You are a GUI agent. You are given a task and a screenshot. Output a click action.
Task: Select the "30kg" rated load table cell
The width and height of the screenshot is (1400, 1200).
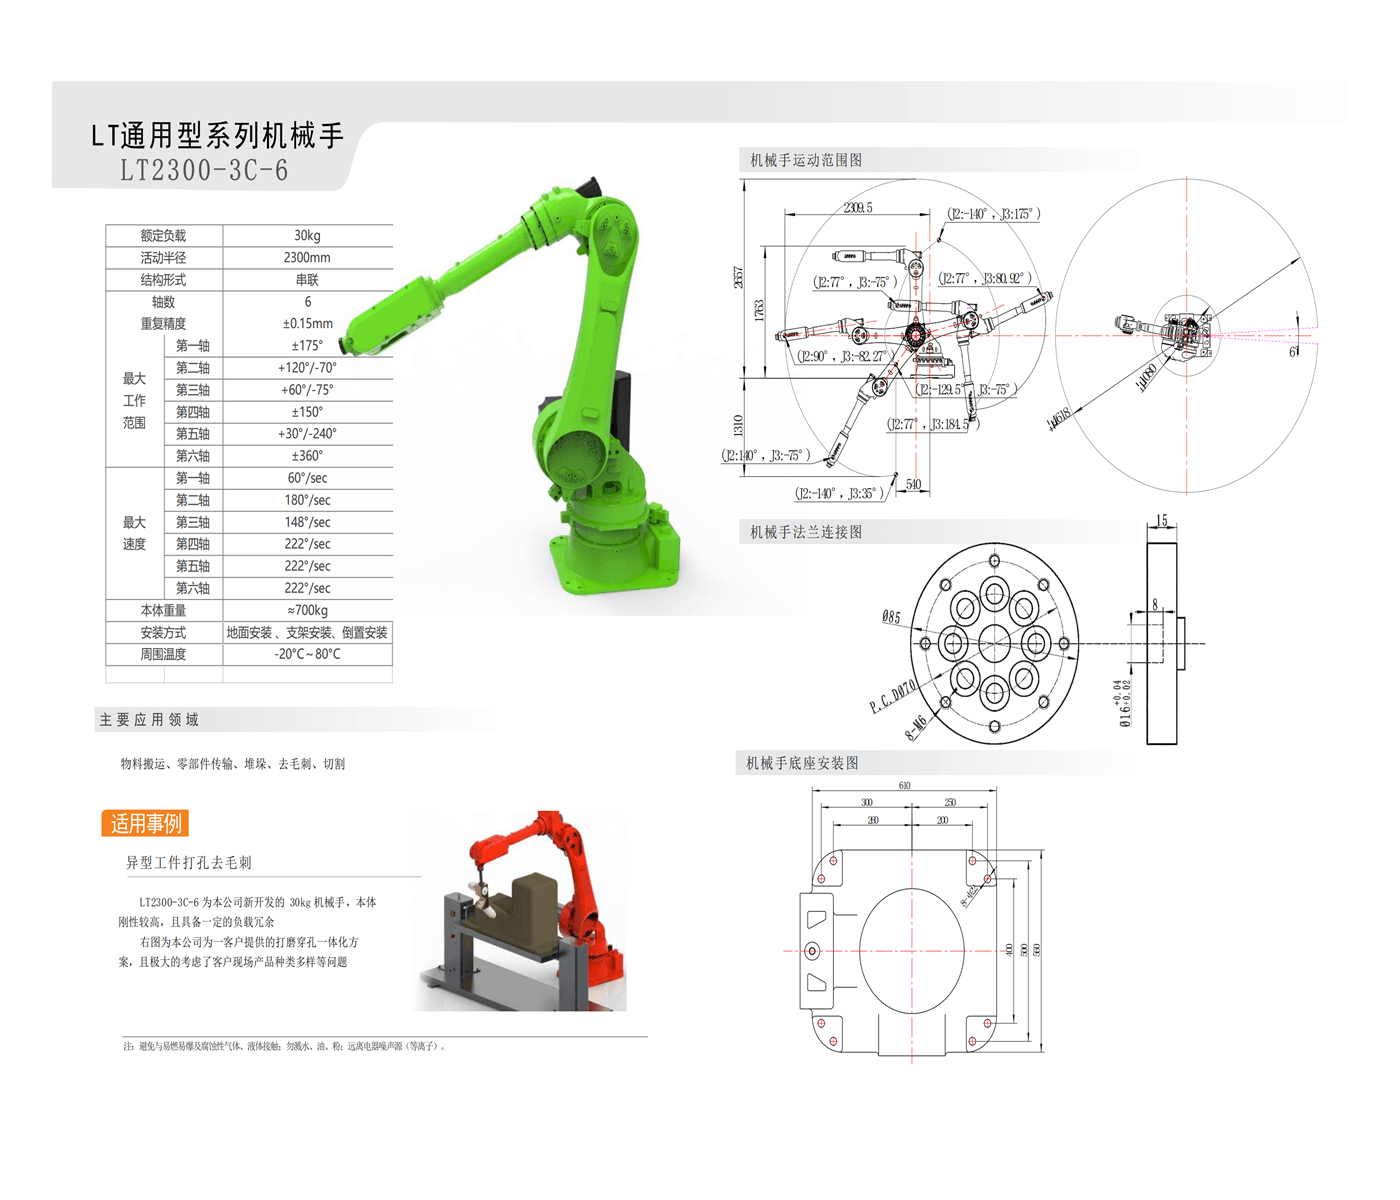307,236
